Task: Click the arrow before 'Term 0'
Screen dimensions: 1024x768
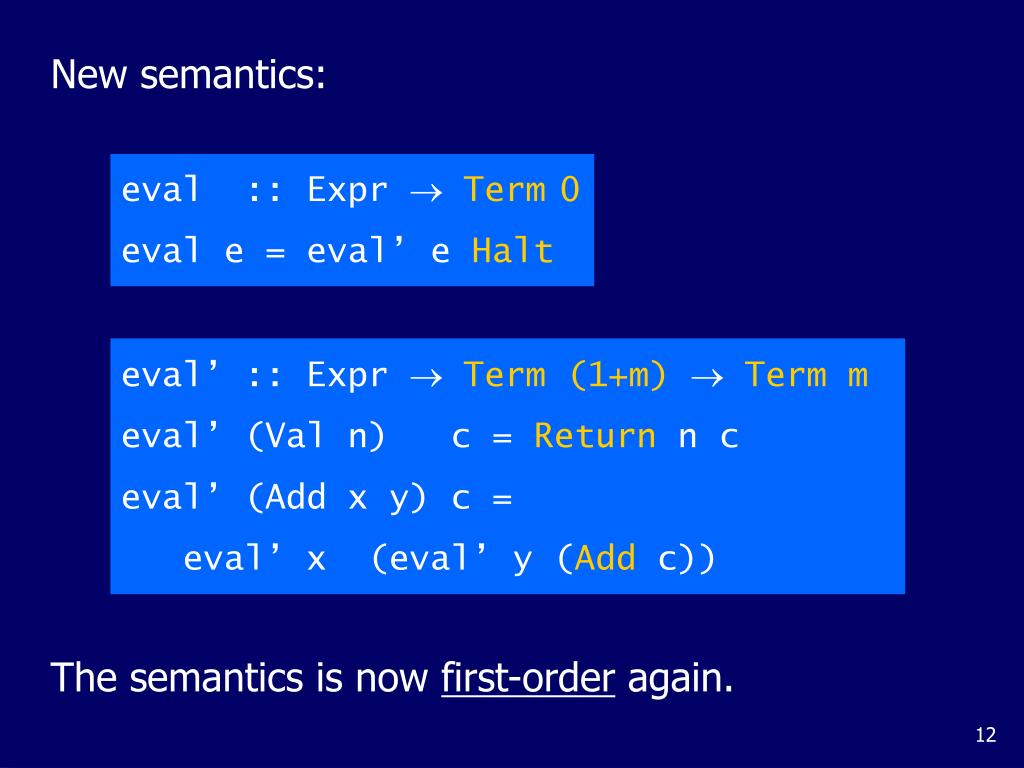Action: tap(426, 193)
